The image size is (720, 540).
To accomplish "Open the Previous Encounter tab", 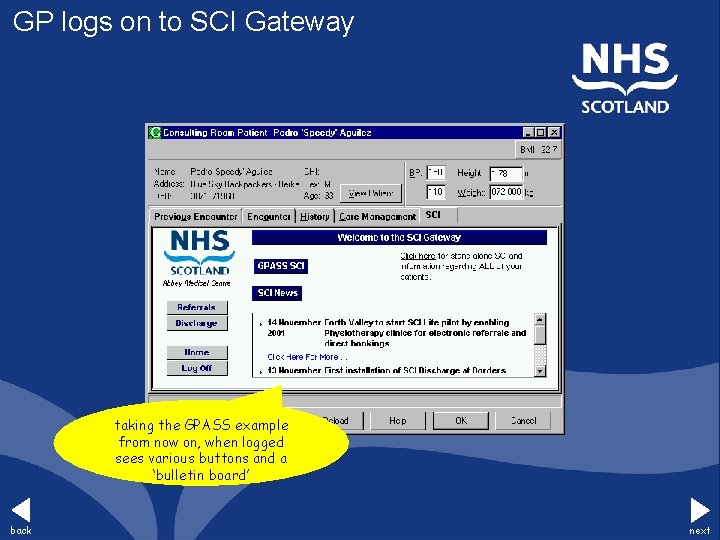I will 195,216.
